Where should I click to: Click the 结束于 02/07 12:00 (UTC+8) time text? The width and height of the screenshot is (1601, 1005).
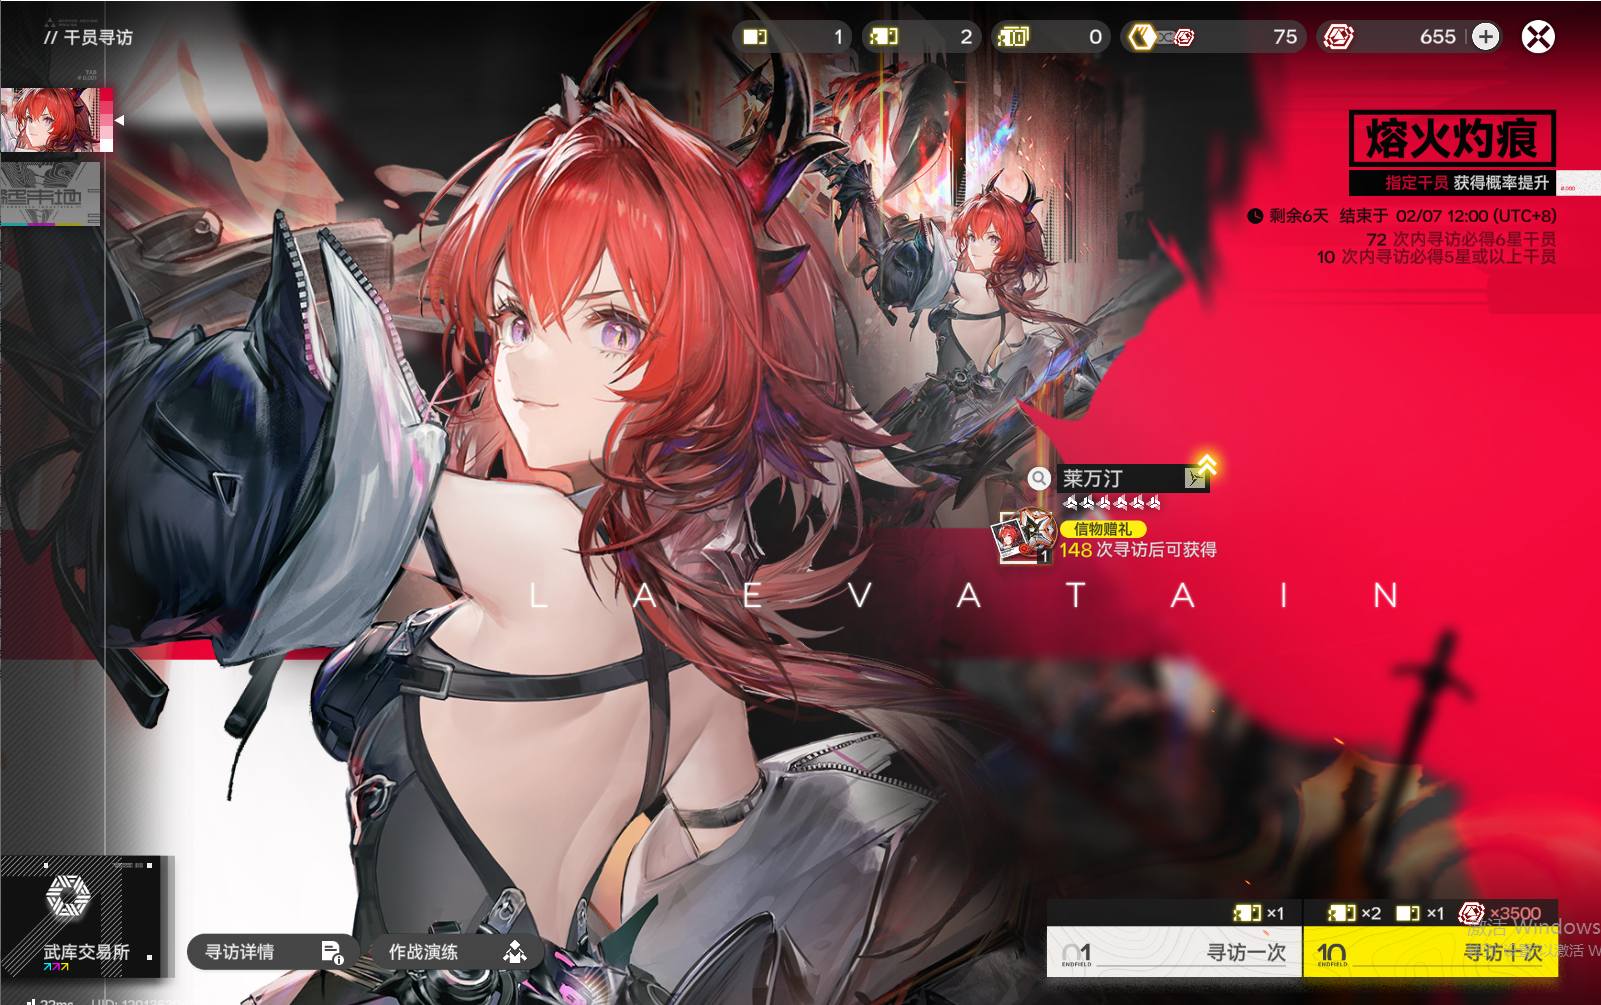click(1448, 216)
